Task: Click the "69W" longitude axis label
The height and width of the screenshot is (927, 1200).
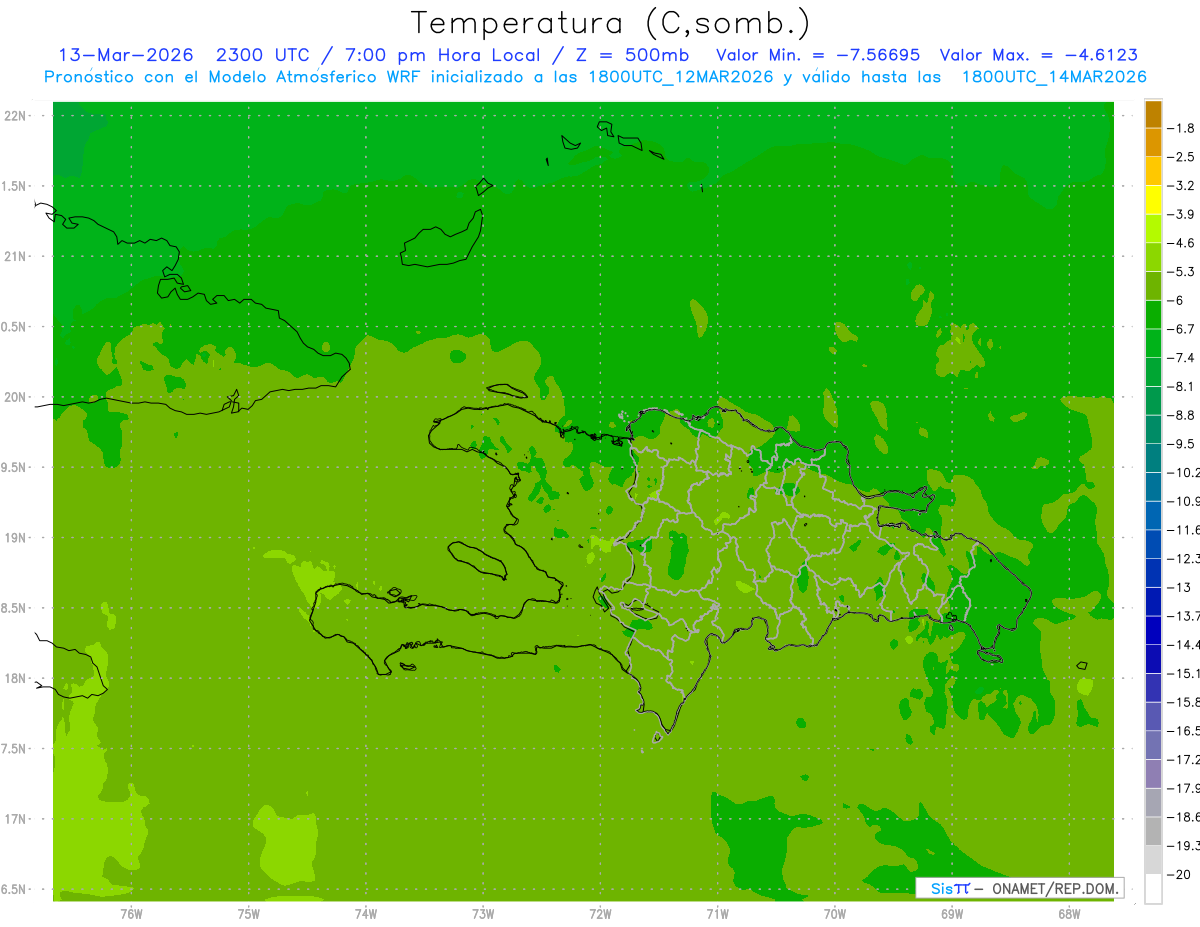Action: tap(952, 913)
